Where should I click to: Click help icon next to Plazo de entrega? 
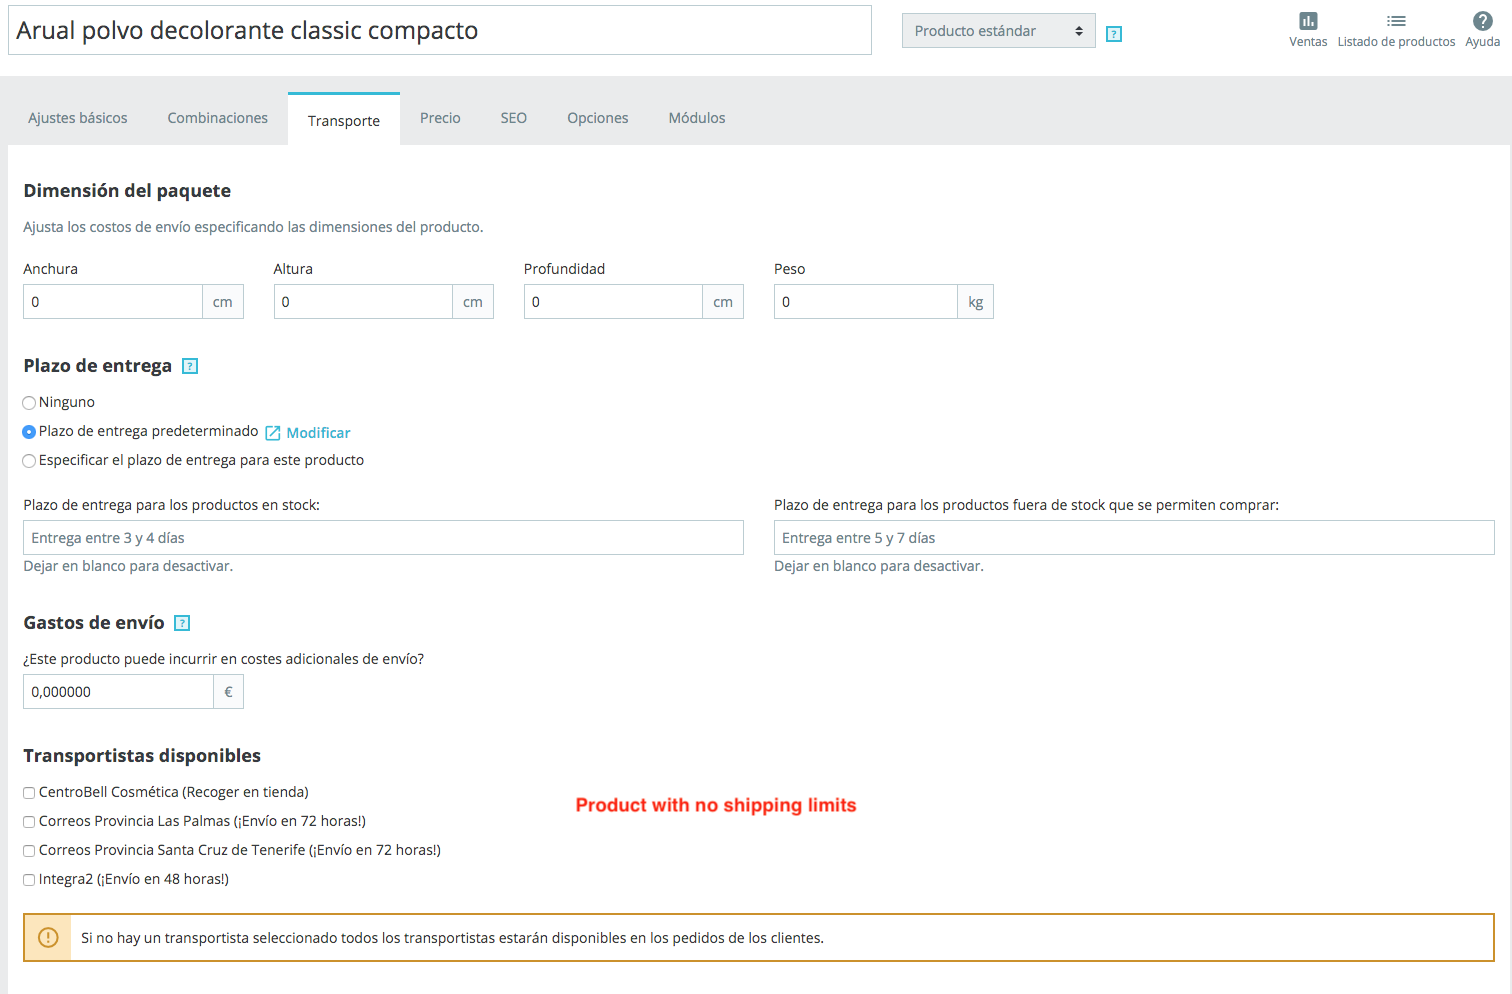coord(190,366)
